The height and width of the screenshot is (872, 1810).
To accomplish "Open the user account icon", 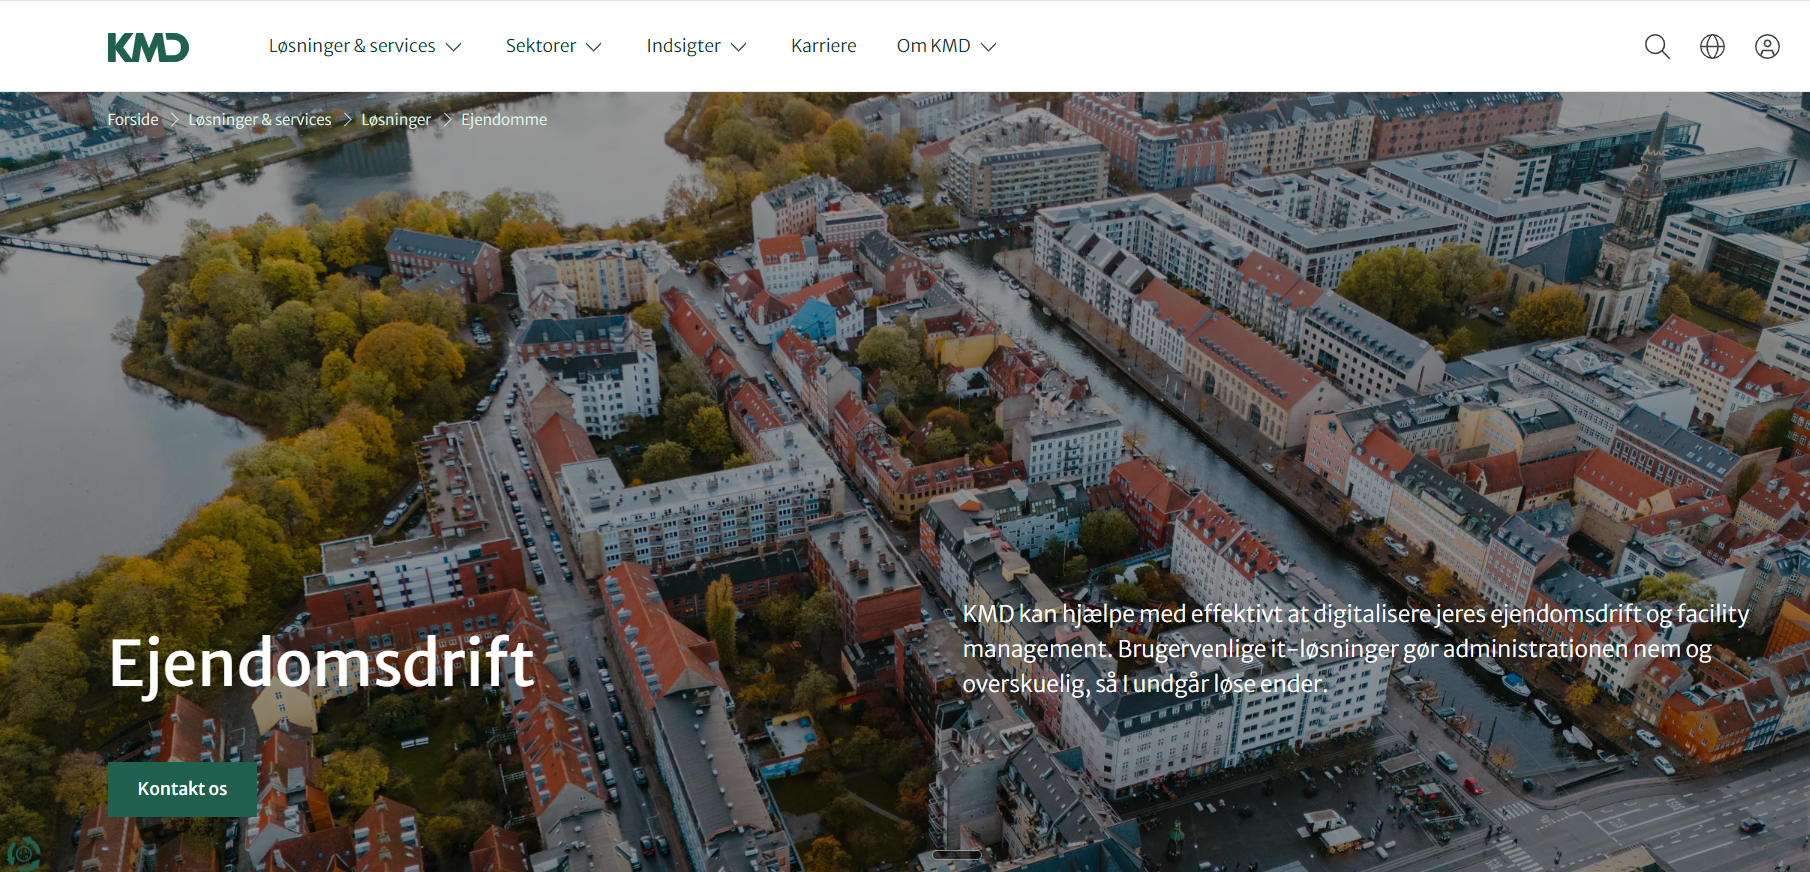I will 1767,46.
